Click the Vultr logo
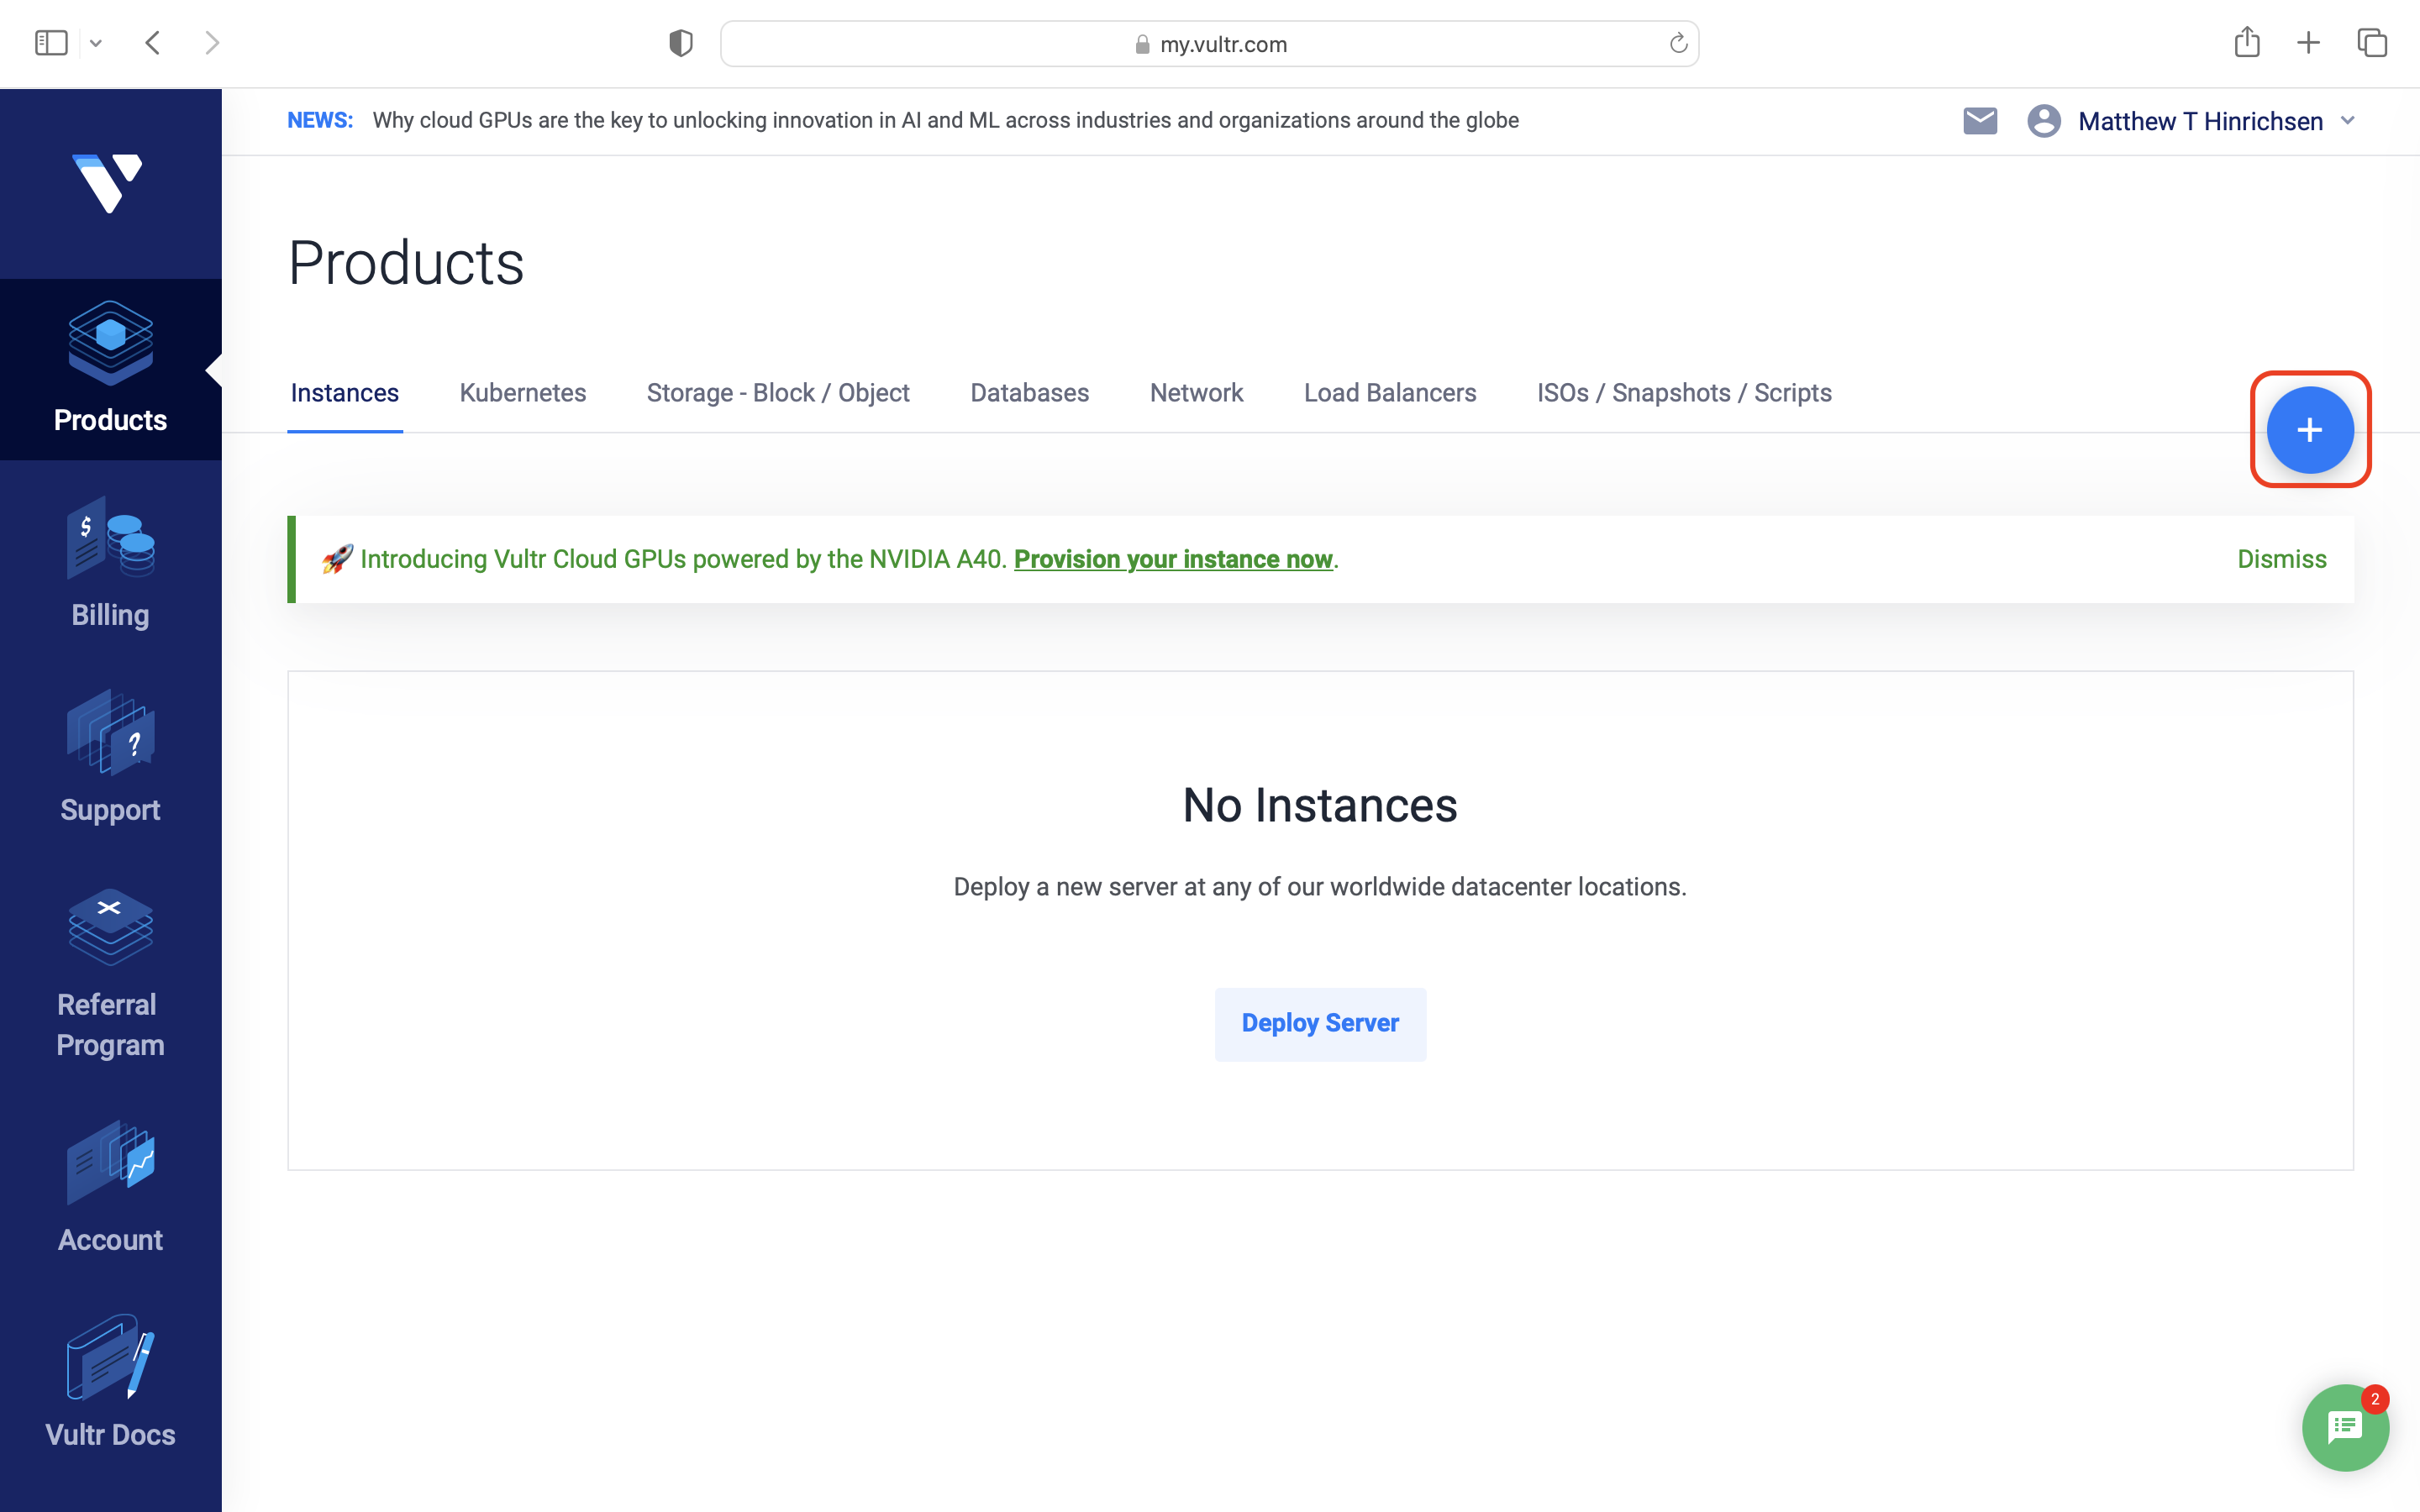This screenshot has width=2420, height=1512. tap(108, 183)
